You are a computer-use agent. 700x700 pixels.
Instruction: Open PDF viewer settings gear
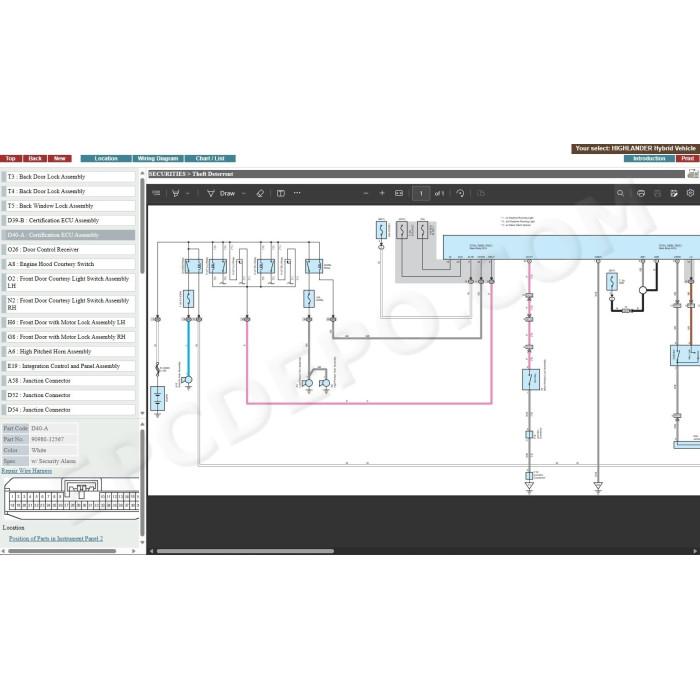coord(690,193)
